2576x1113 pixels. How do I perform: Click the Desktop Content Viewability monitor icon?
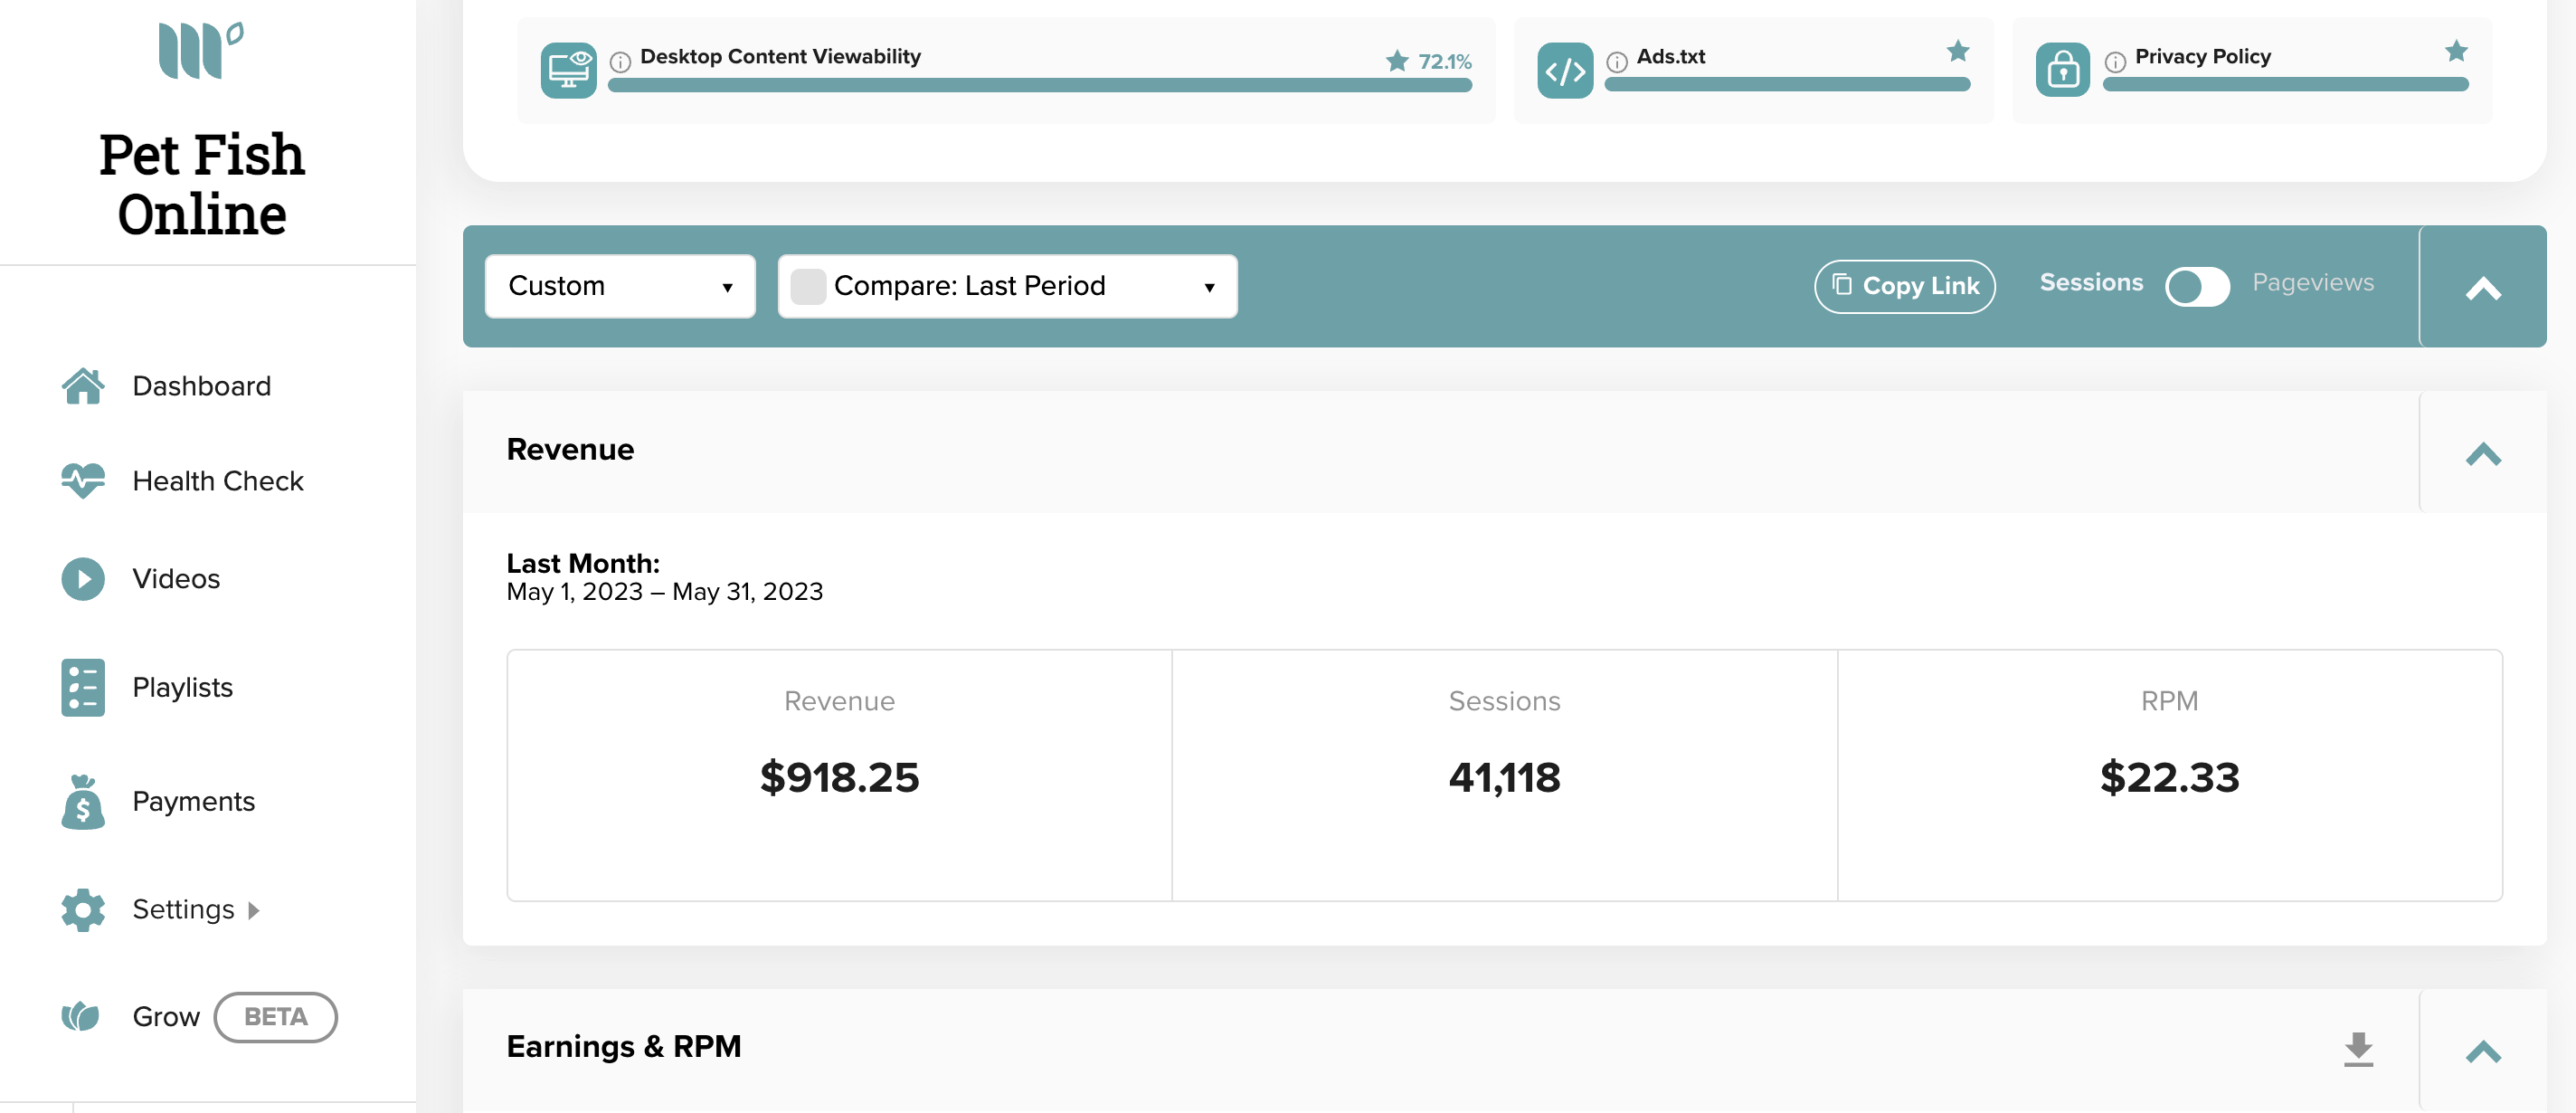(568, 70)
